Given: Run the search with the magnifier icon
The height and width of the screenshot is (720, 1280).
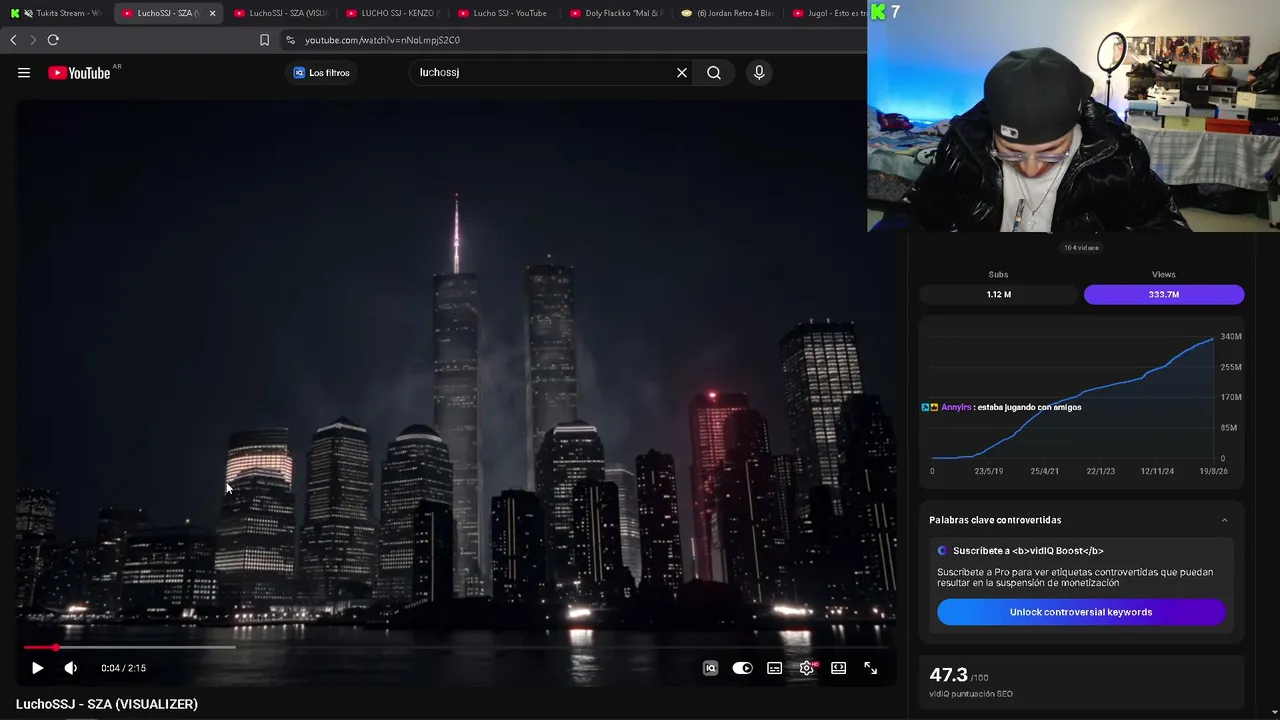Looking at the screenshot, I should tap(714, 72).
